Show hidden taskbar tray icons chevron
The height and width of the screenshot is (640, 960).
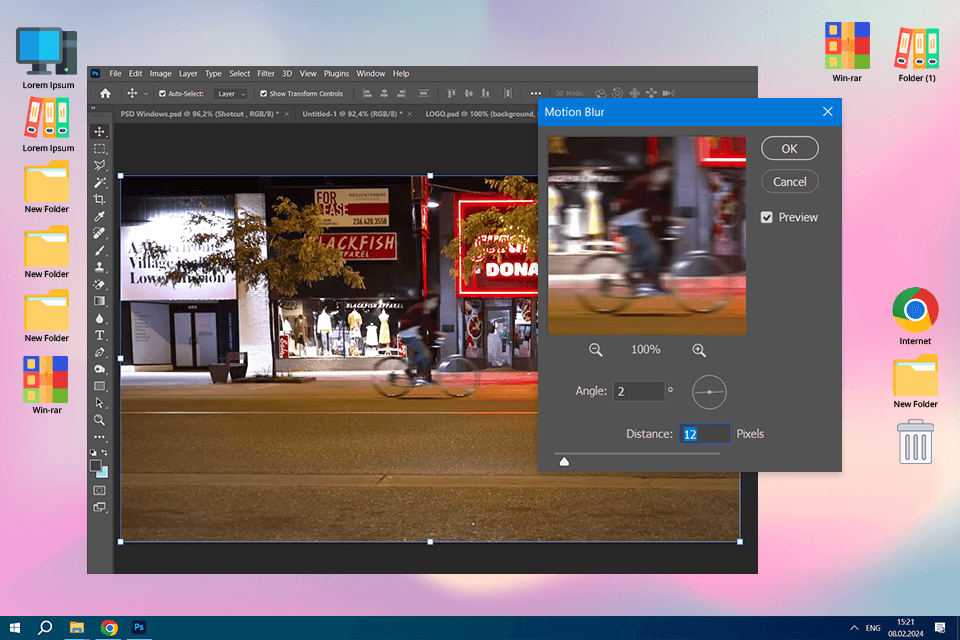coord(854,628)
